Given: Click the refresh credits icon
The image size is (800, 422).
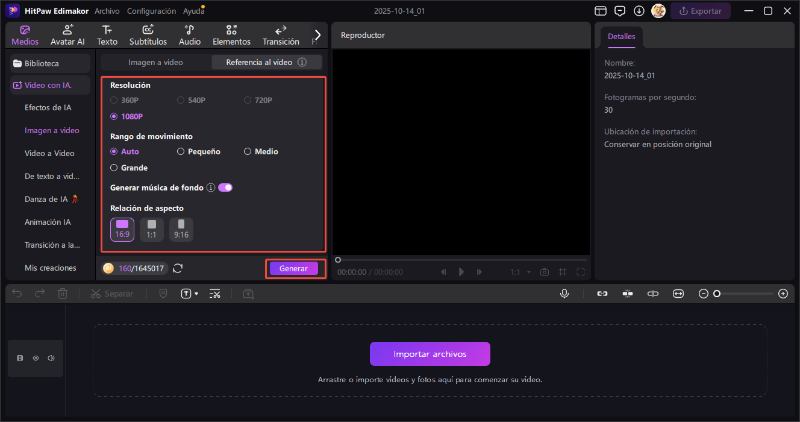Looking at the screenshot, I should click(x=178, y=268).
